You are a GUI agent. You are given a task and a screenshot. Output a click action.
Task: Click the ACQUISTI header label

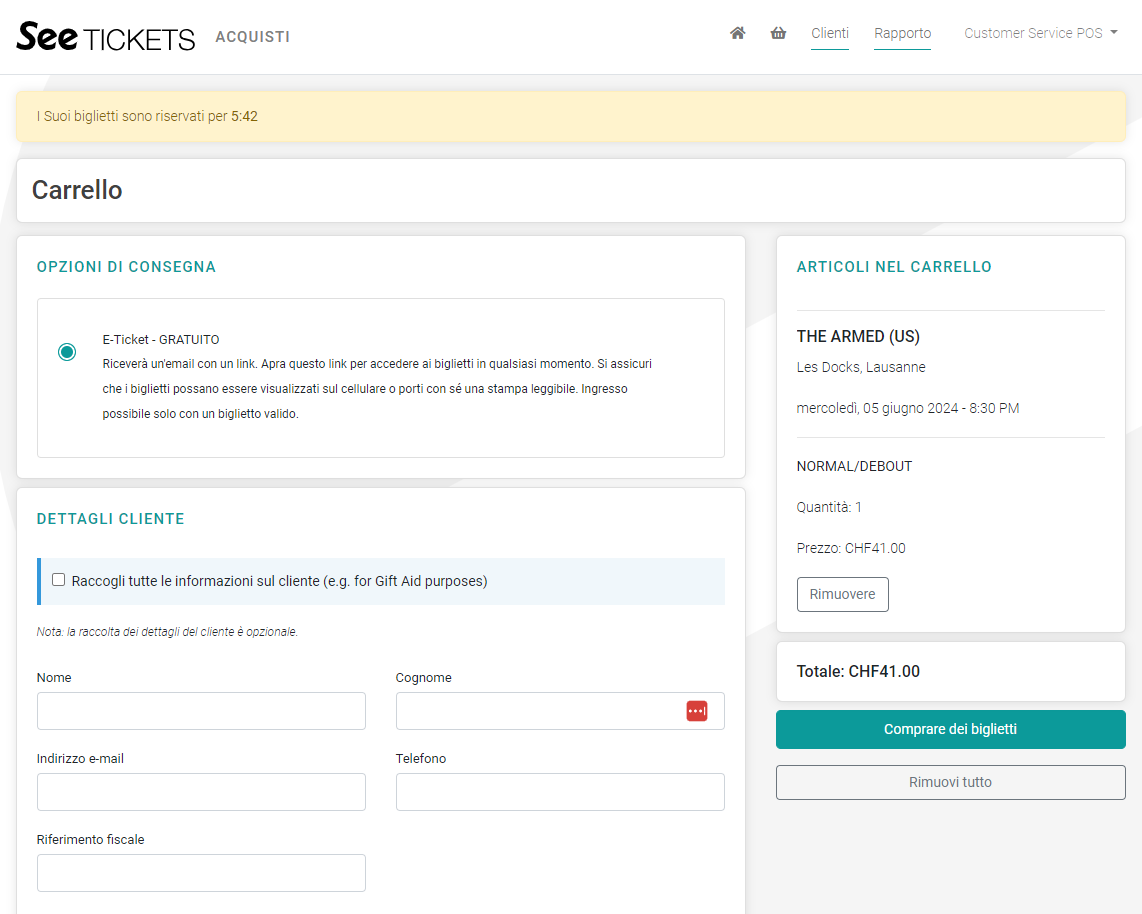point(252,37)
